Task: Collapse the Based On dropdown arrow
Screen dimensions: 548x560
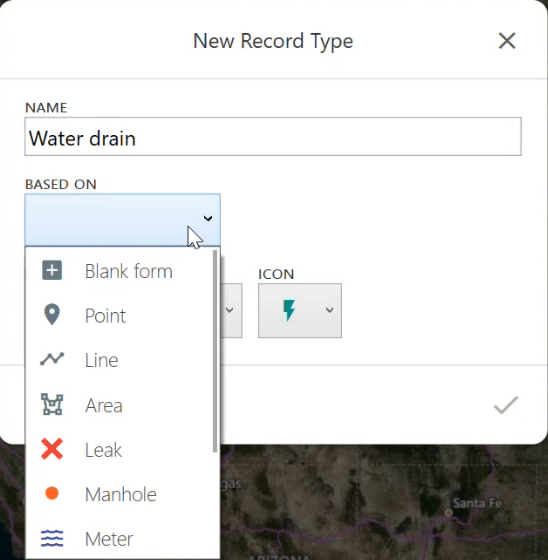Action: tap(208, 218)
